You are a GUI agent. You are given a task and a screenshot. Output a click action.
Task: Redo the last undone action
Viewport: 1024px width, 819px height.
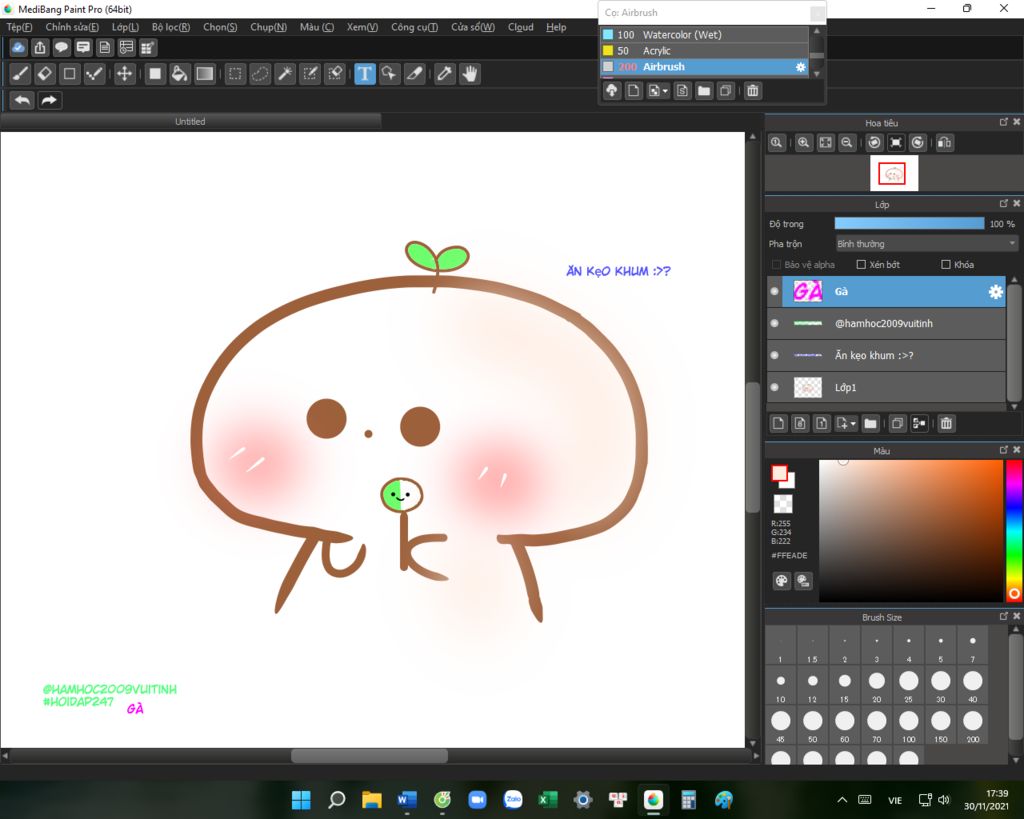click(49, 100)
